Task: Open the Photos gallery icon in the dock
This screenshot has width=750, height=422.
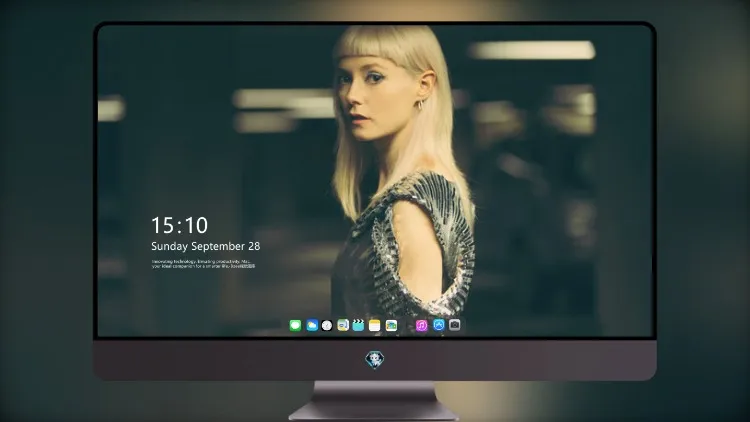Action: click(391, 326)
